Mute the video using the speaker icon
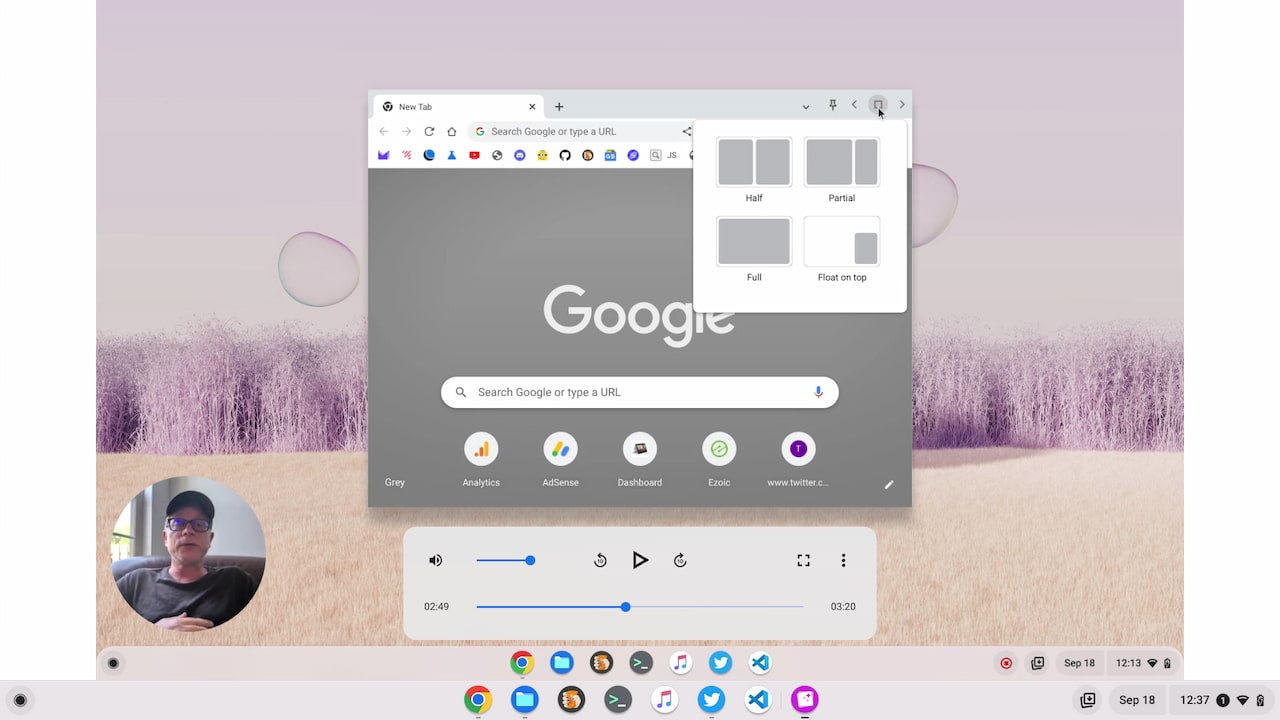This screenshot has height=720, width=1280. (436, 560)
